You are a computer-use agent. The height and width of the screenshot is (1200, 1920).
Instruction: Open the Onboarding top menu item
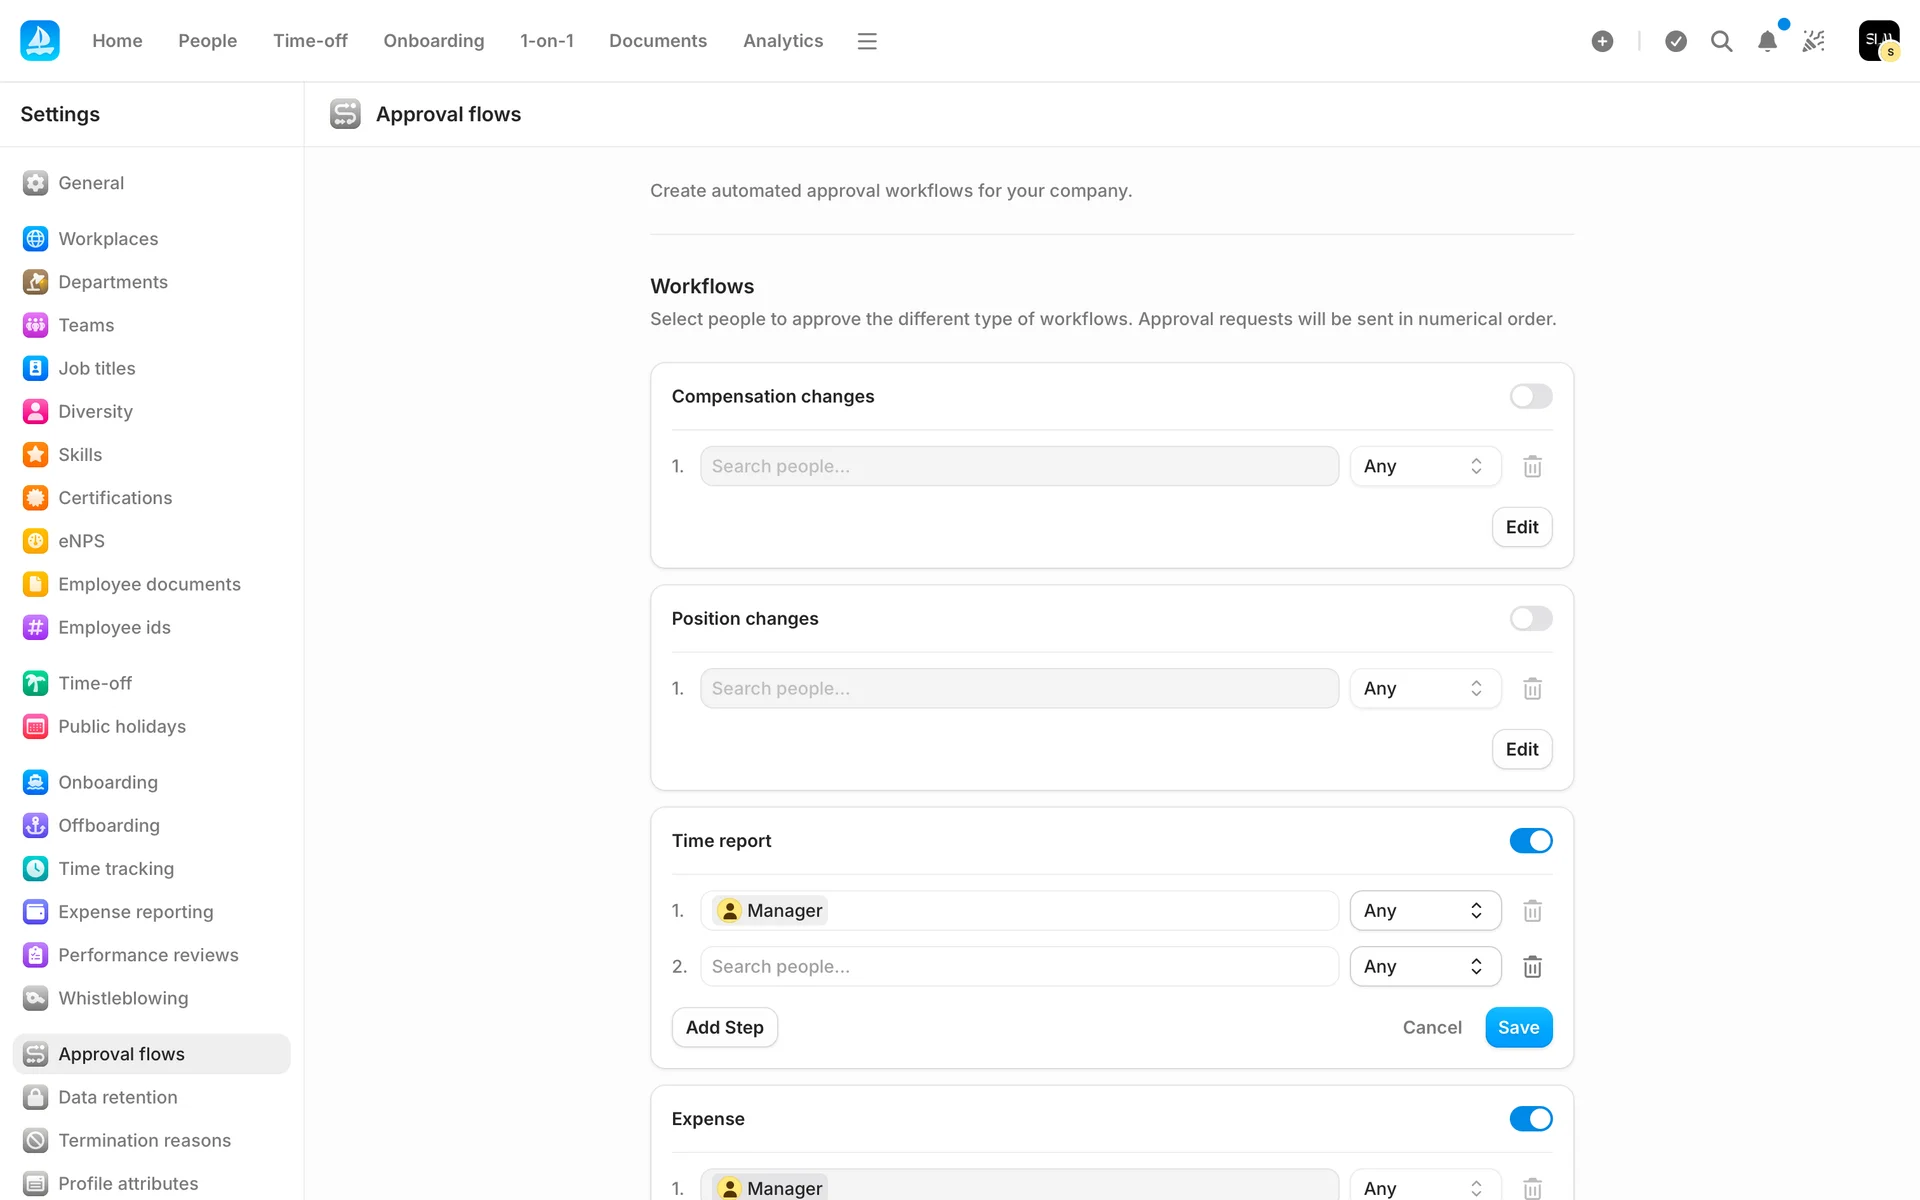433,41
